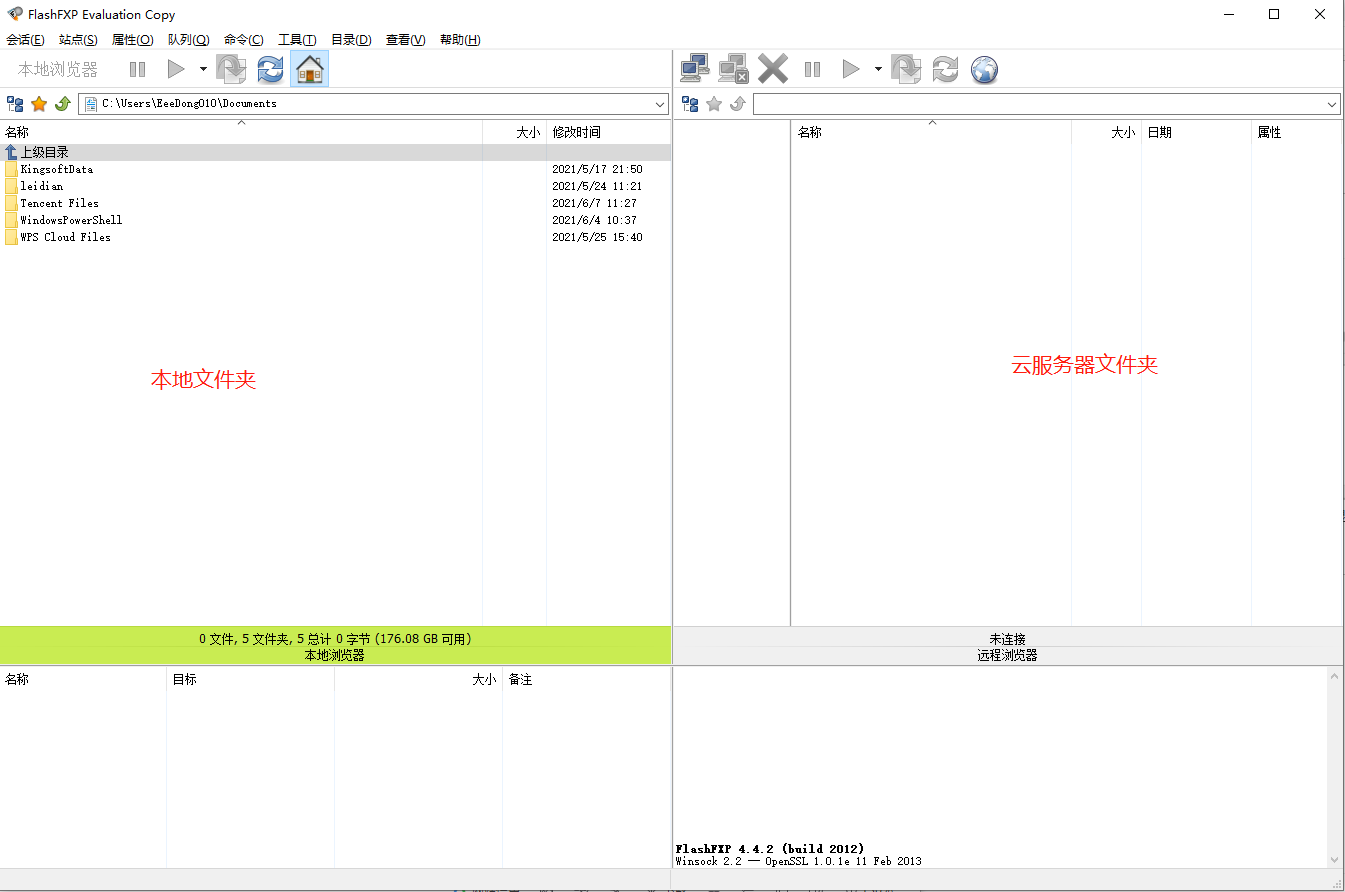The height and width of the screenshot is (892, 1345).
Task: Sort local files by 修改时间 column
Action: (577, 132)
